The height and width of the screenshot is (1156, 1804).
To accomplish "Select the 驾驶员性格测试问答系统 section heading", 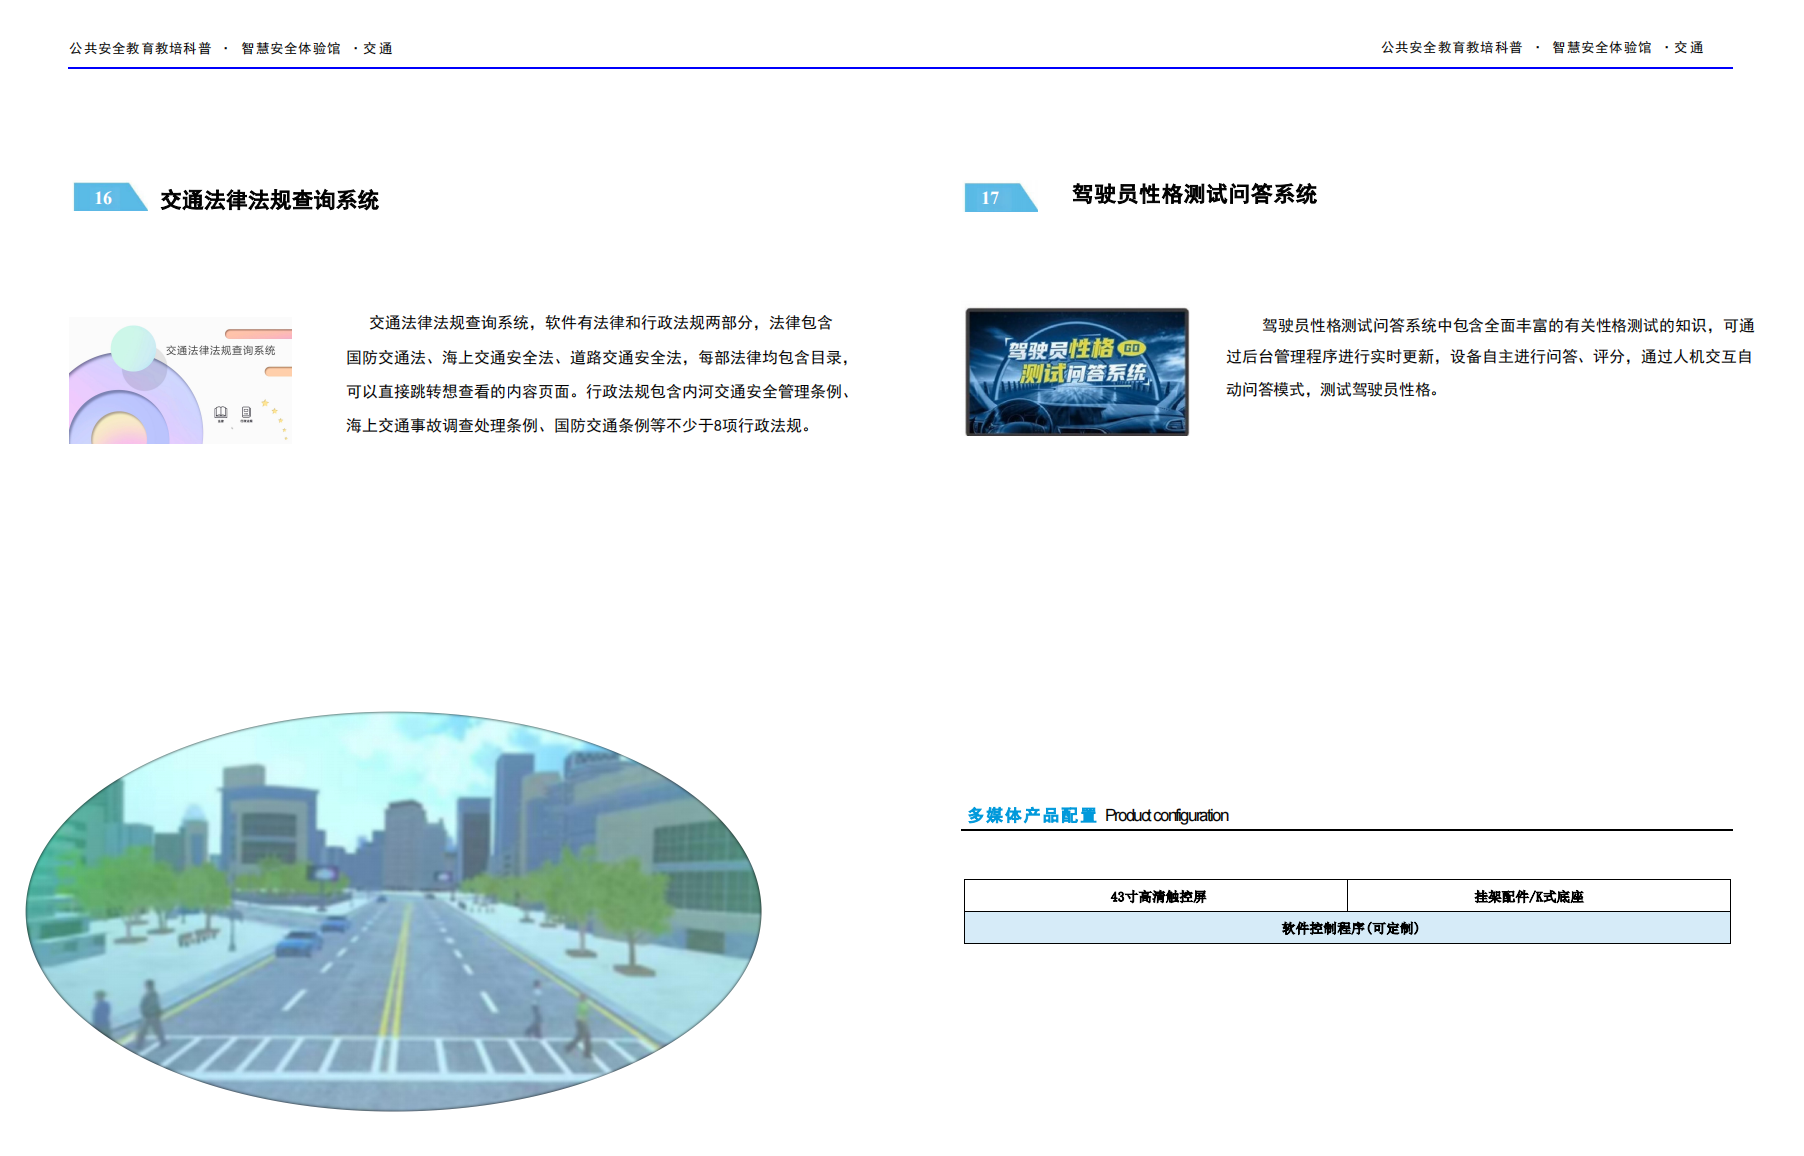I will 1194,194.
